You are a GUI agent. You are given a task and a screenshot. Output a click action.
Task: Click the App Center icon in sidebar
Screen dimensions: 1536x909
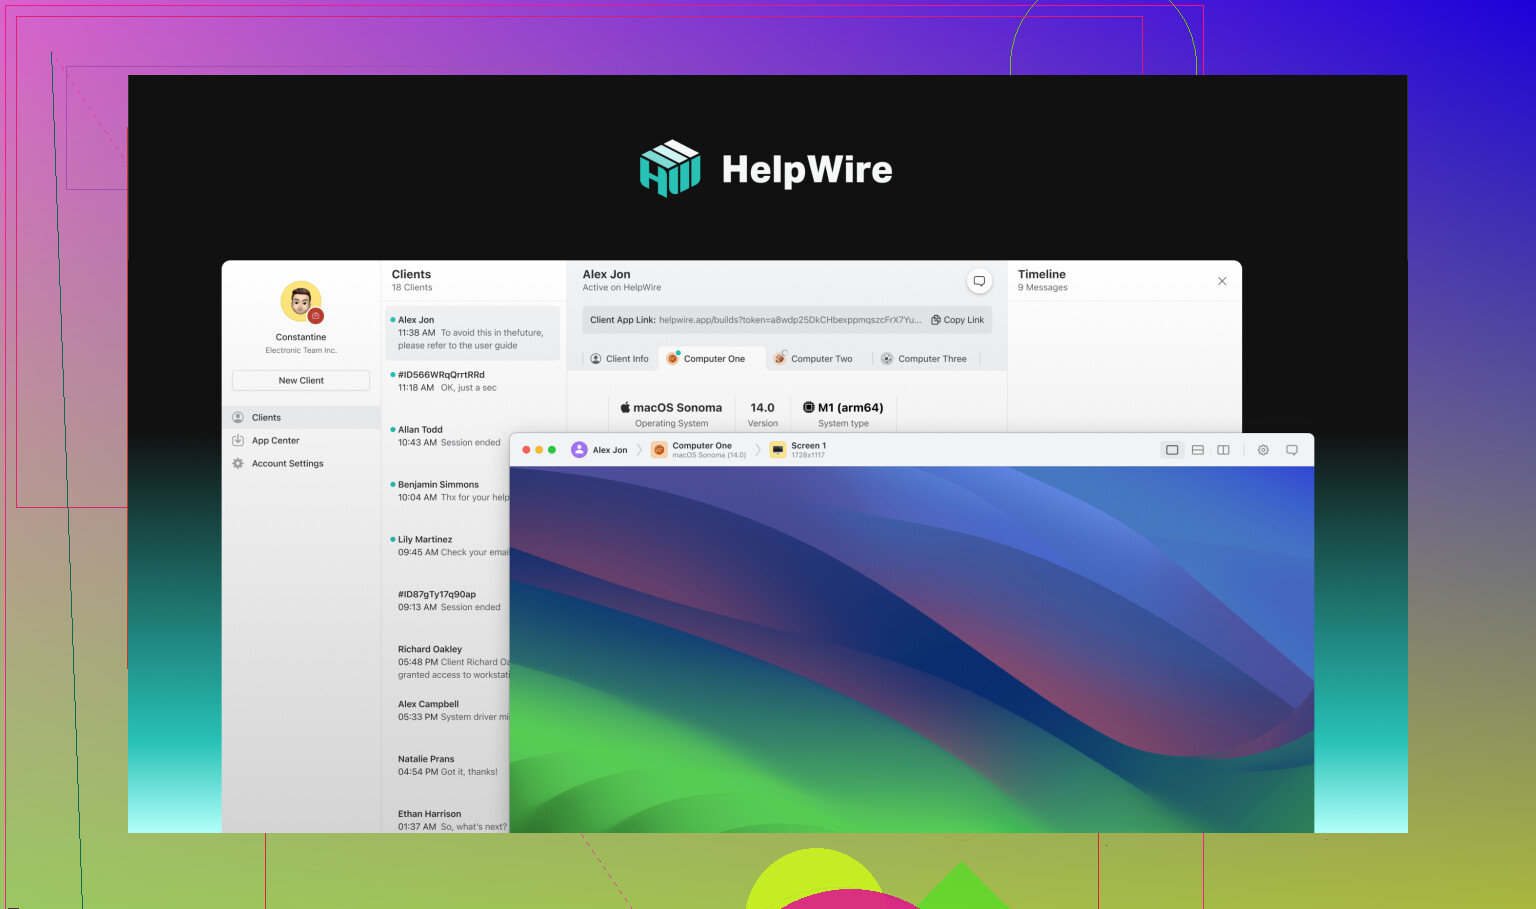coord(238,441)
